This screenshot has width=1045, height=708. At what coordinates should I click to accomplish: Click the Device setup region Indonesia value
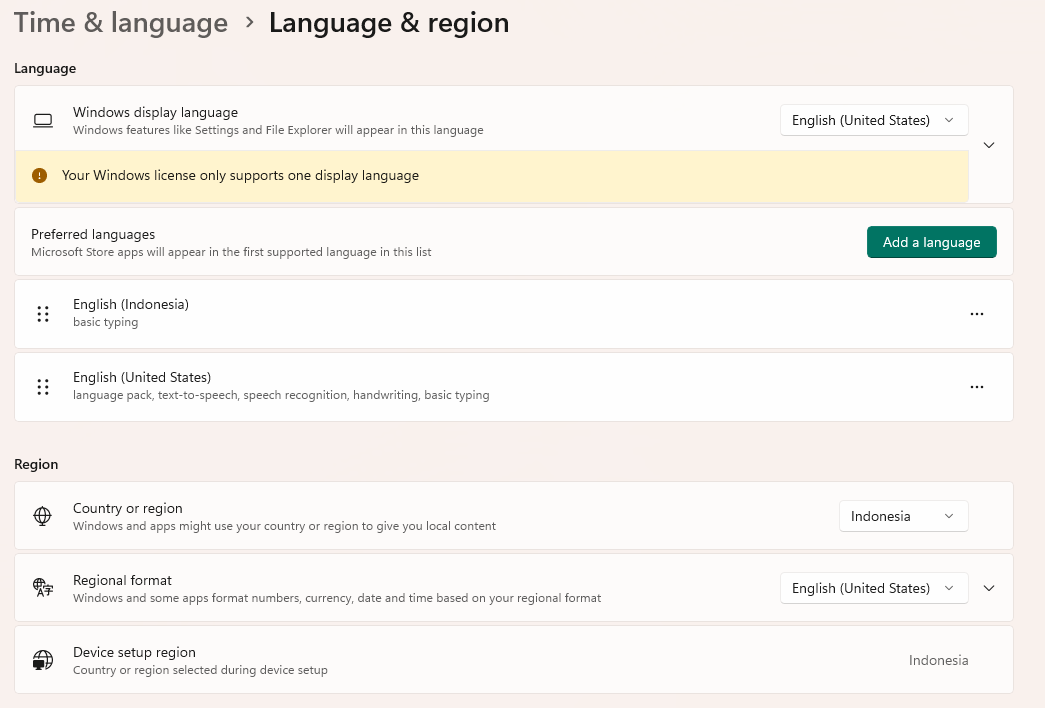938,660
